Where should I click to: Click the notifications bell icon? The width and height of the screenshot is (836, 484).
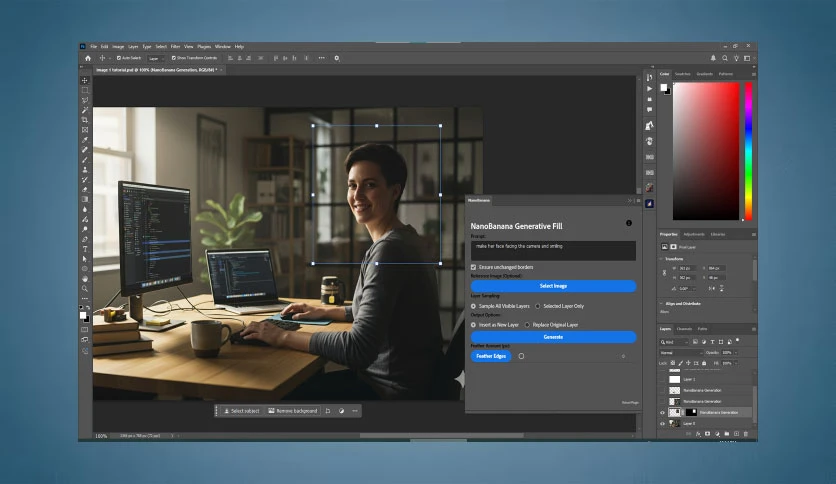(x=713, y=58)
